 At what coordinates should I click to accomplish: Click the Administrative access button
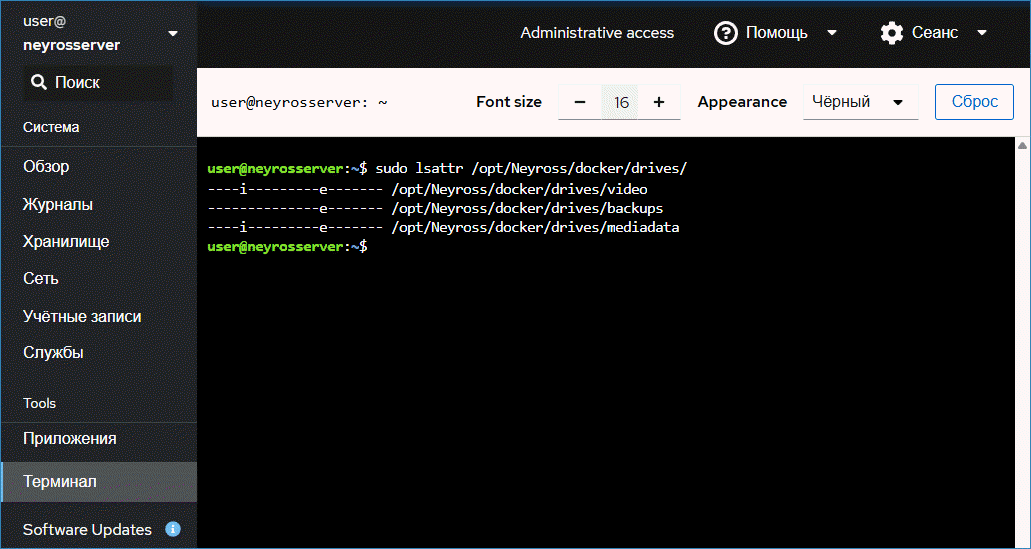pyautogui.click(x=597, y=33)
